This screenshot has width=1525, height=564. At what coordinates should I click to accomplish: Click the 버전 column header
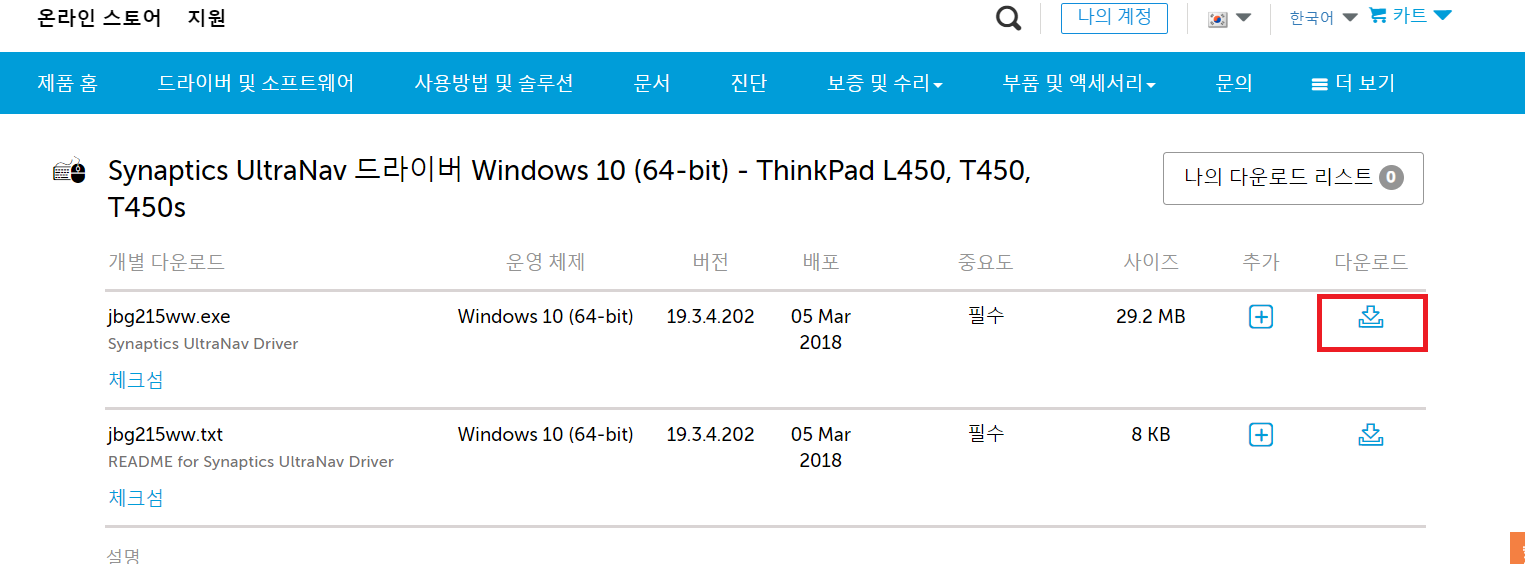711,263
